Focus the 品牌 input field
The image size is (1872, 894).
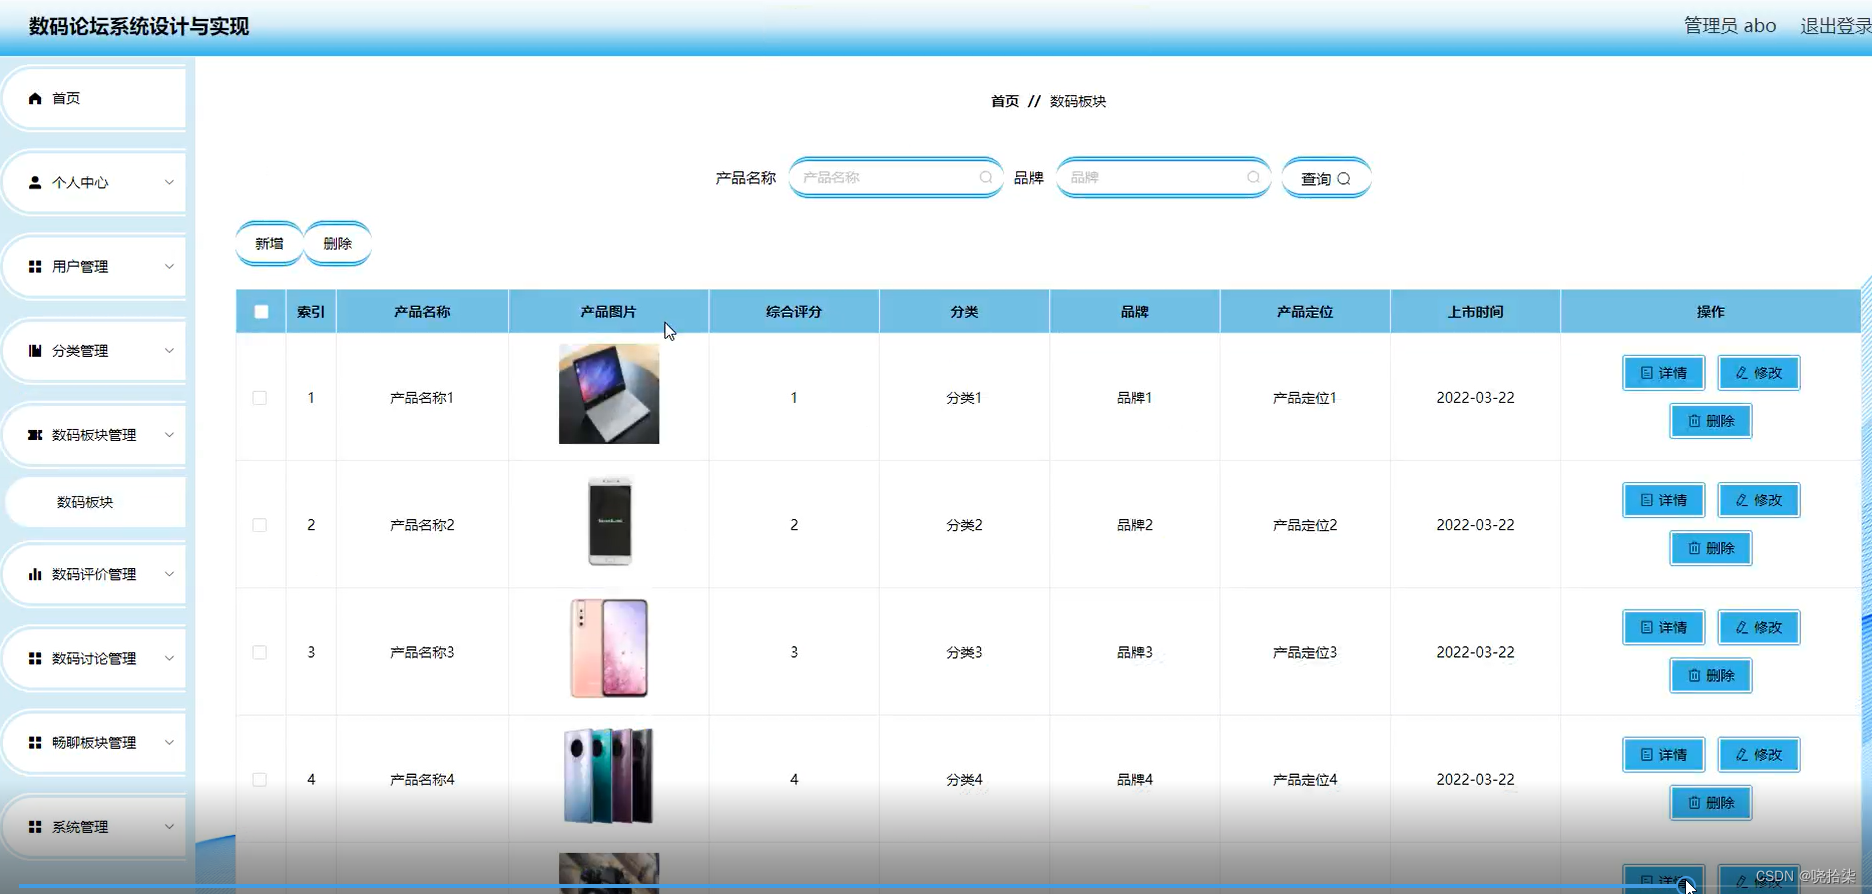pos(1163,177)
